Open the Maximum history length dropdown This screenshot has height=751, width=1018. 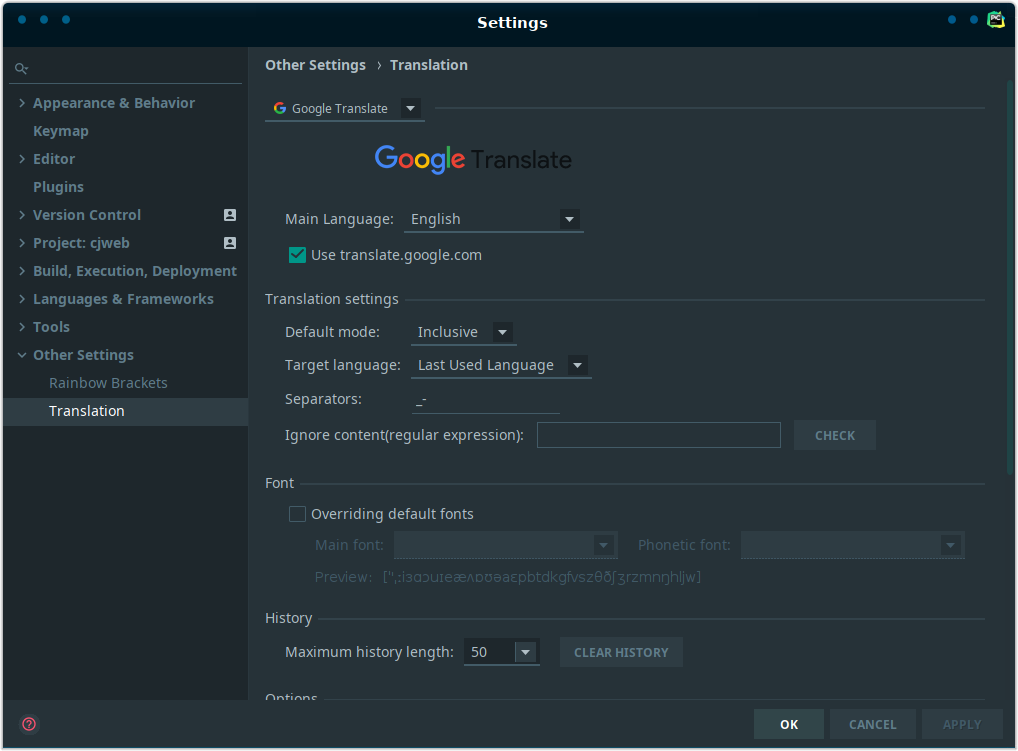526,652
